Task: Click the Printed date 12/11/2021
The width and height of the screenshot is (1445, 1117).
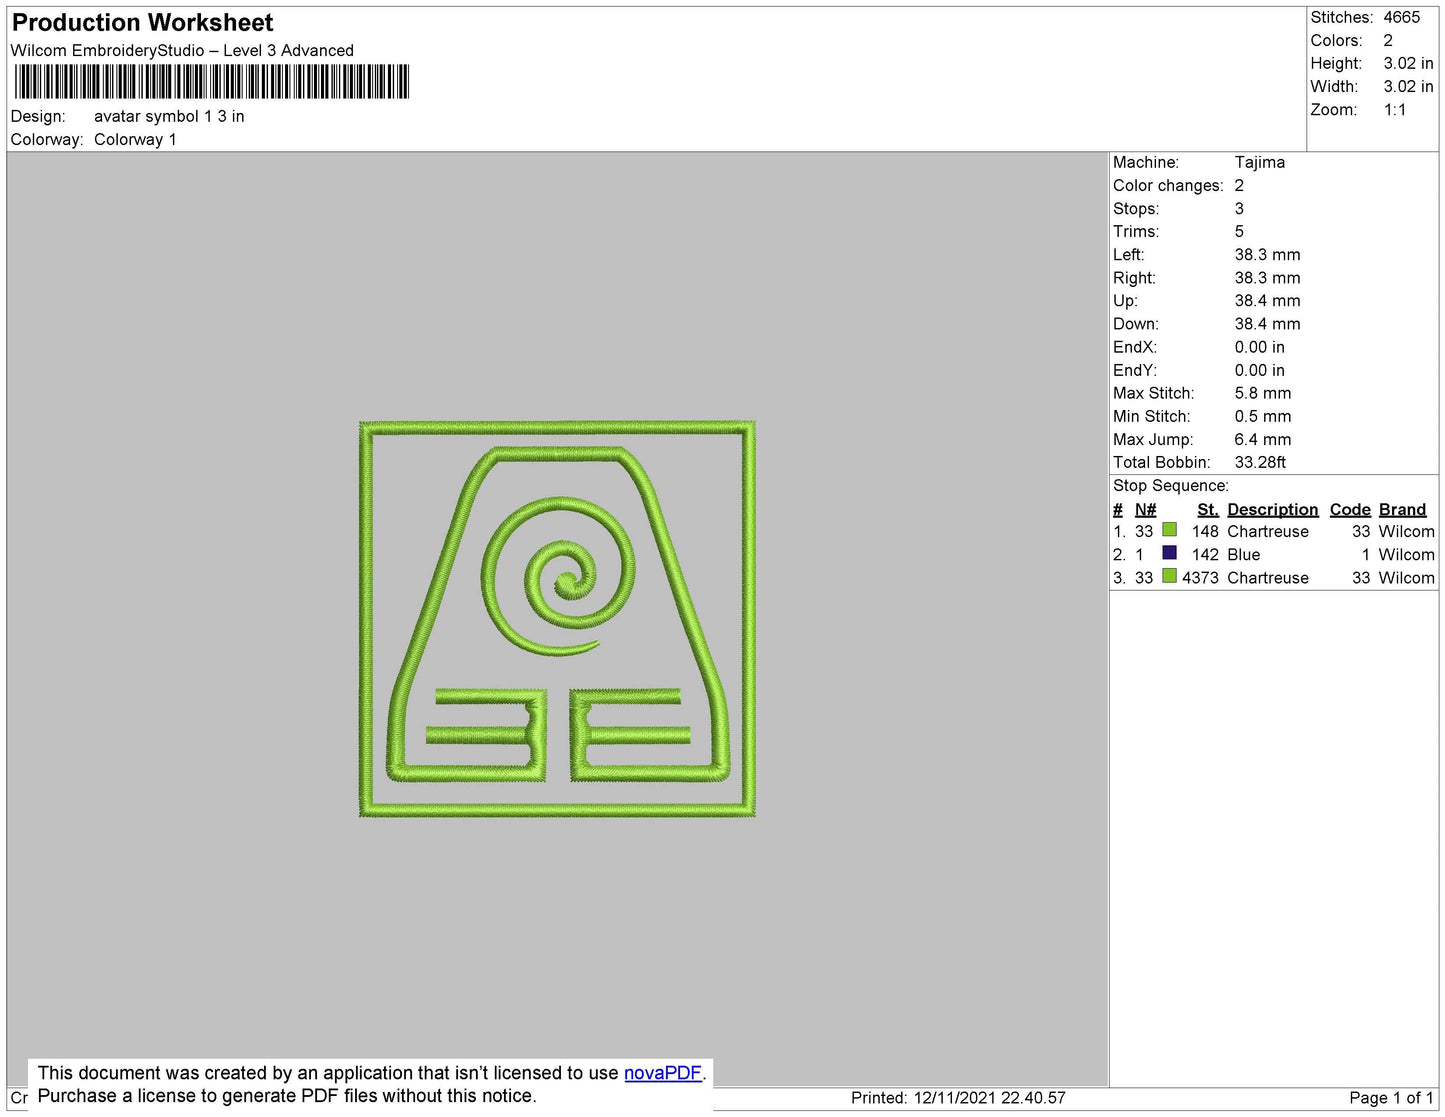Action: [x=954, y=1098]
